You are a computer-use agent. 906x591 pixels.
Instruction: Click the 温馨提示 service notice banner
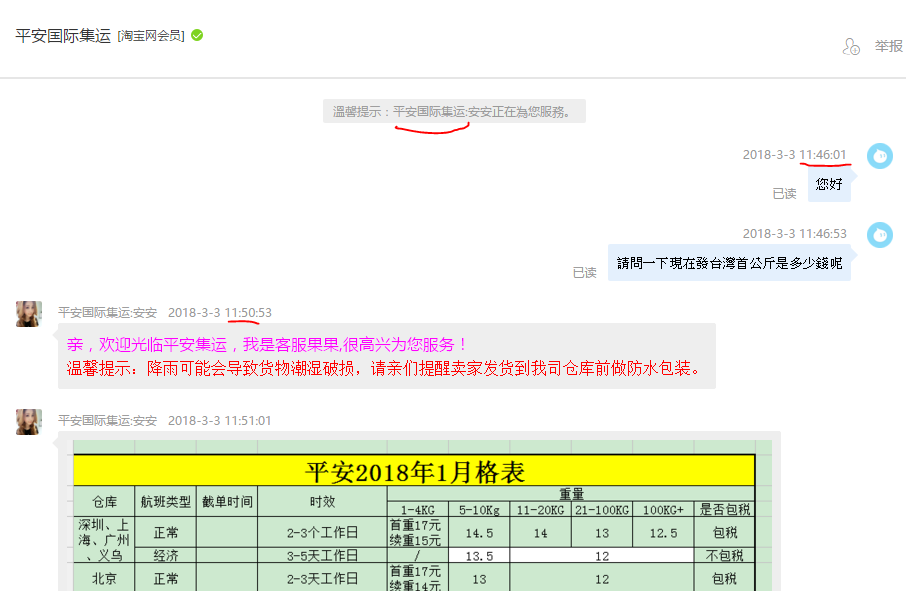454,111
